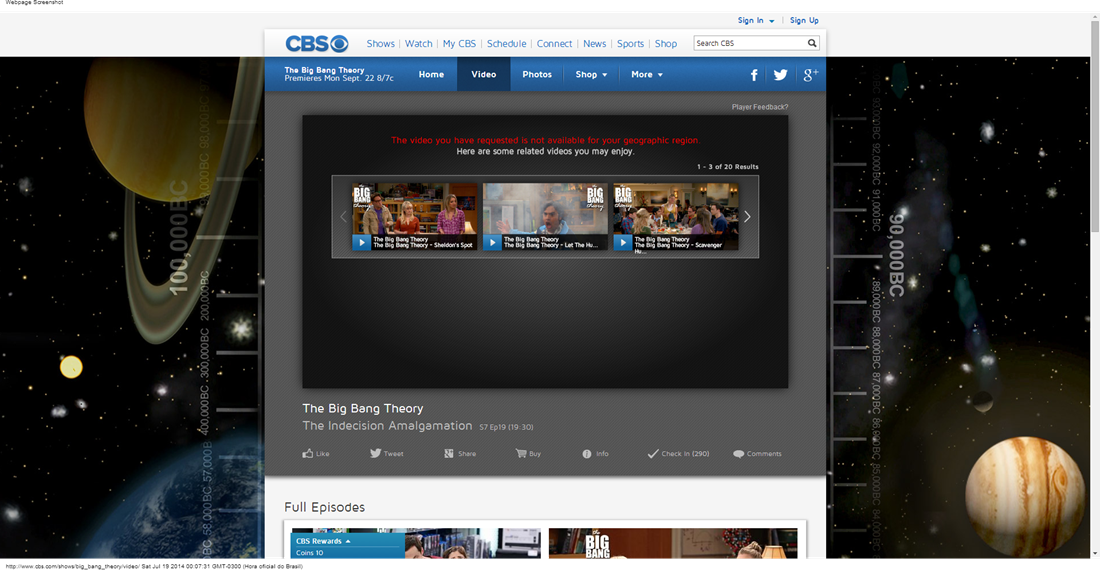This screenshot has height=570, width=1100.
Task: Share this episode
Action: point(460,454)
